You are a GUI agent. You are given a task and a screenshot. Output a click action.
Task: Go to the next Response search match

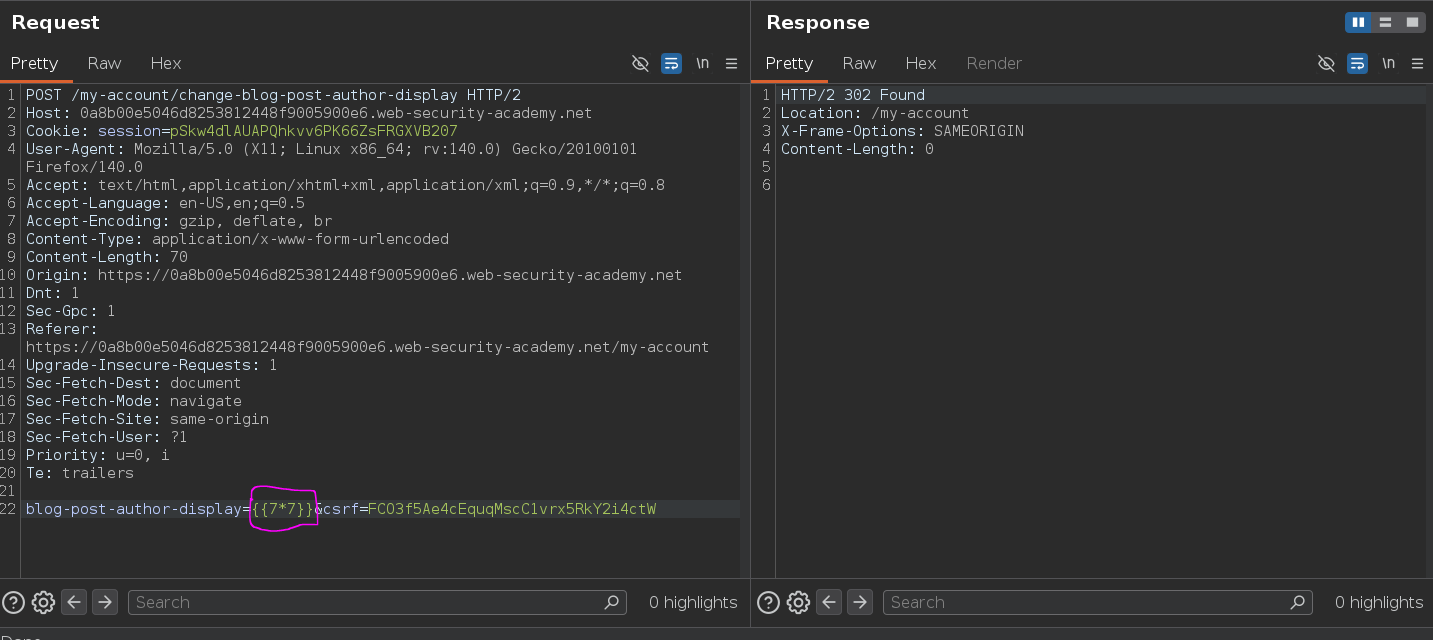coord(860,602)
